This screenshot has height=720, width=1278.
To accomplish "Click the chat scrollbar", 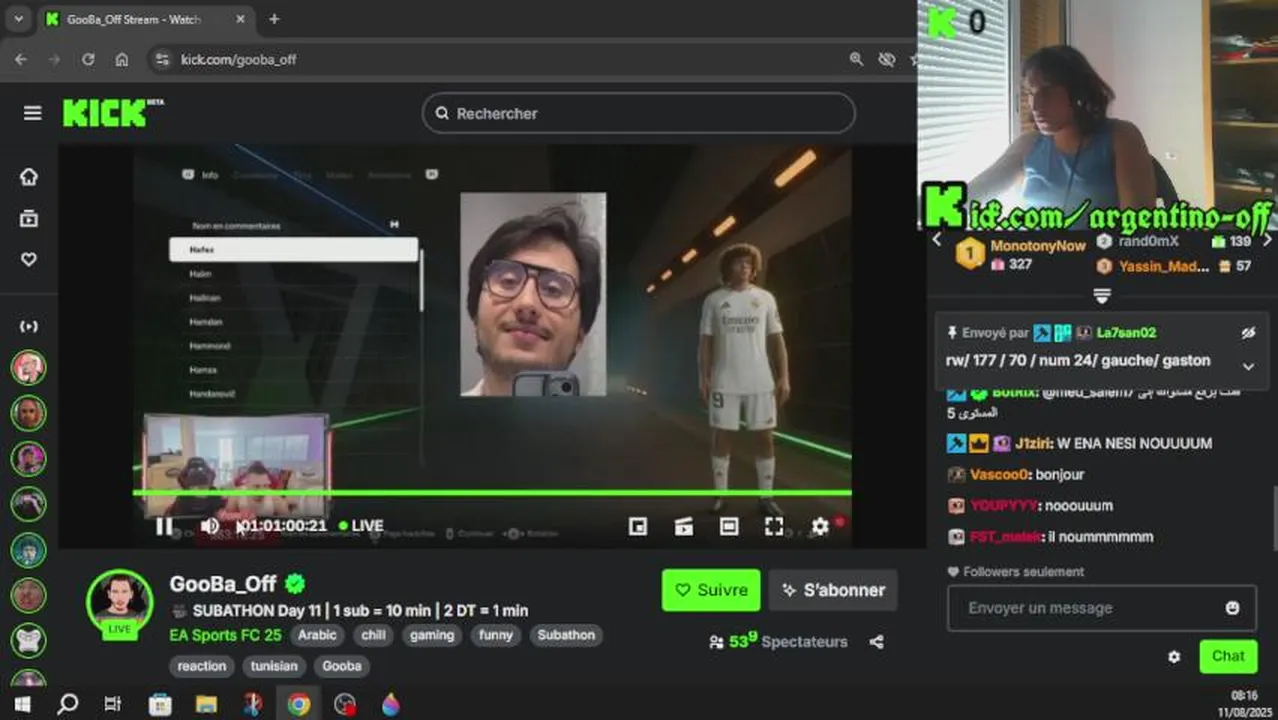I will [1273, 517].
